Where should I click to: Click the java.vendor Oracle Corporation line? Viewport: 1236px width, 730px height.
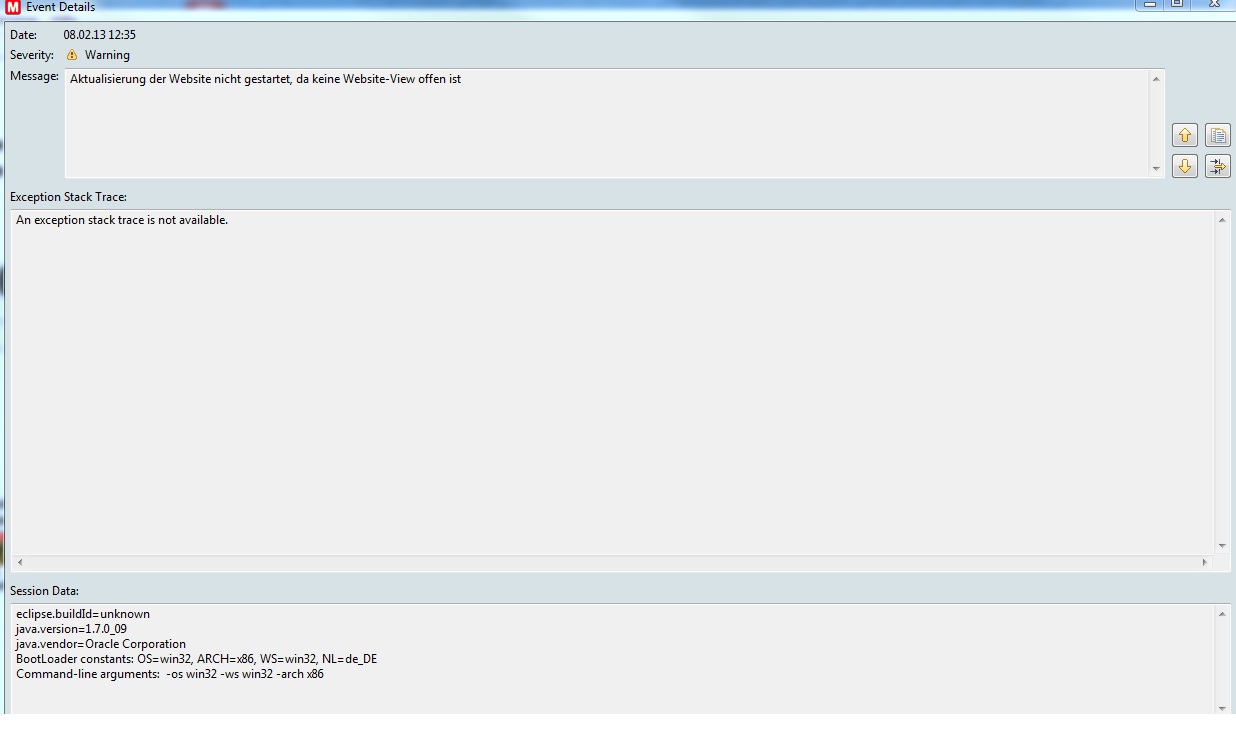pyautogui.click(x=101, y=644)
